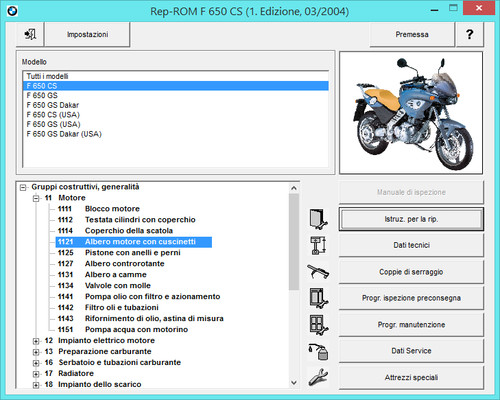Select 1143 Rifornimento di olio, astina di misura
Viewport: 500px width, 400px height.
140,319
